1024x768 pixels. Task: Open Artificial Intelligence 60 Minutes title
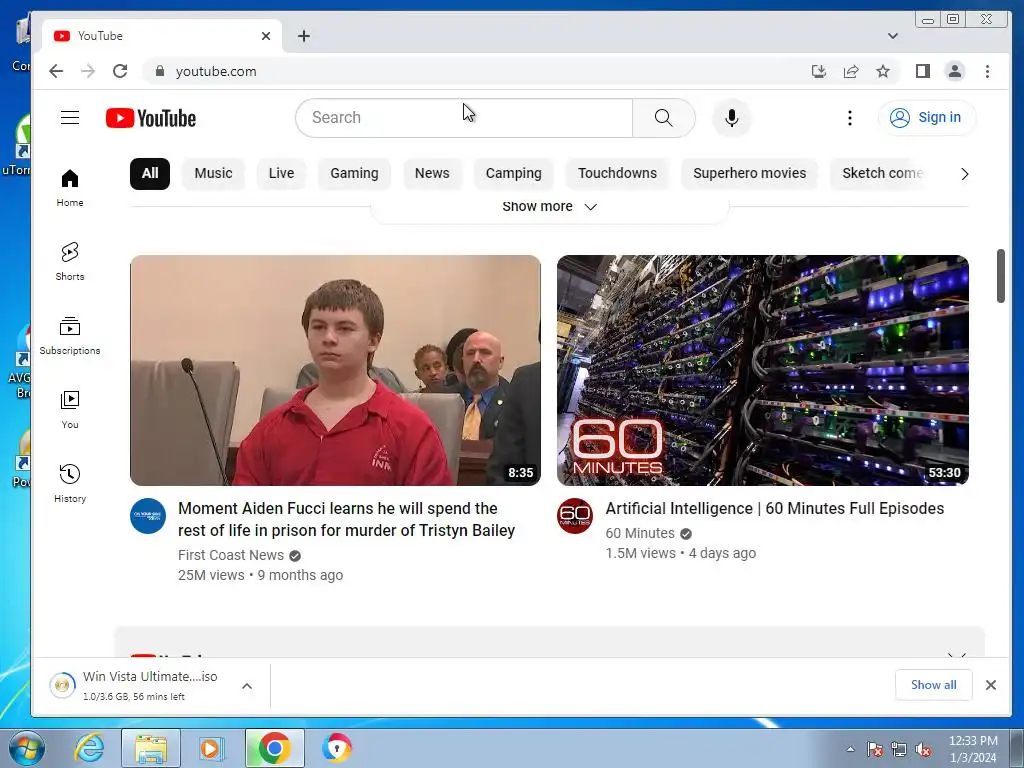(x=775, y=508)
